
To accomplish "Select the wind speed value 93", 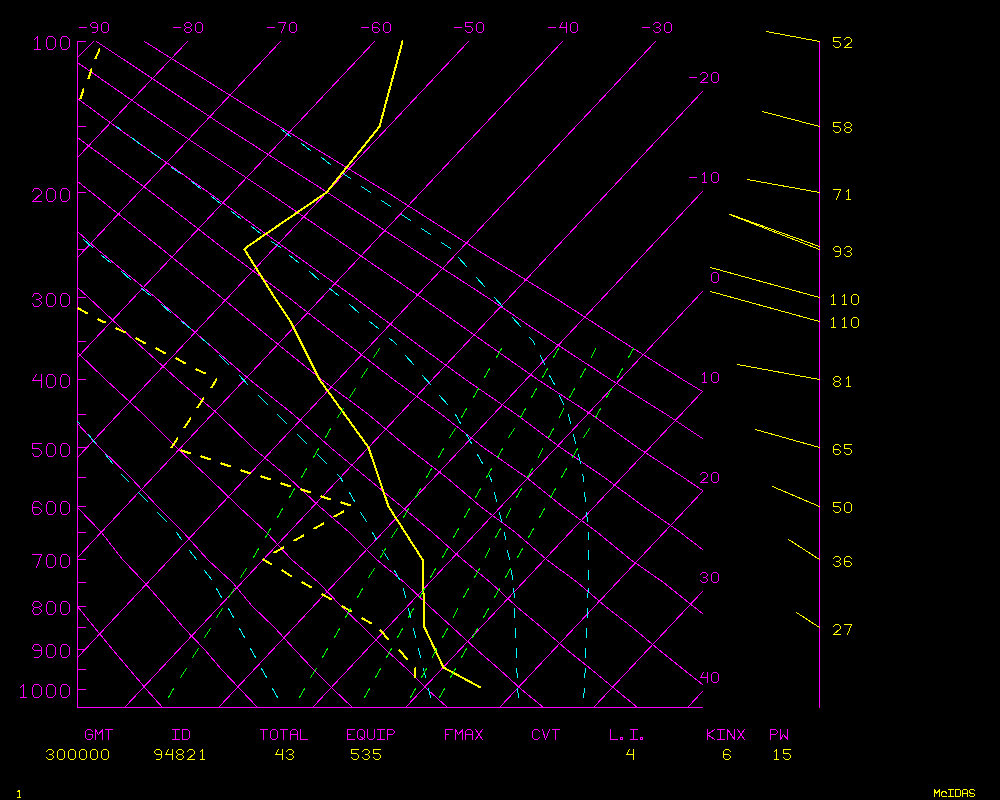I will tap(842, 252).
